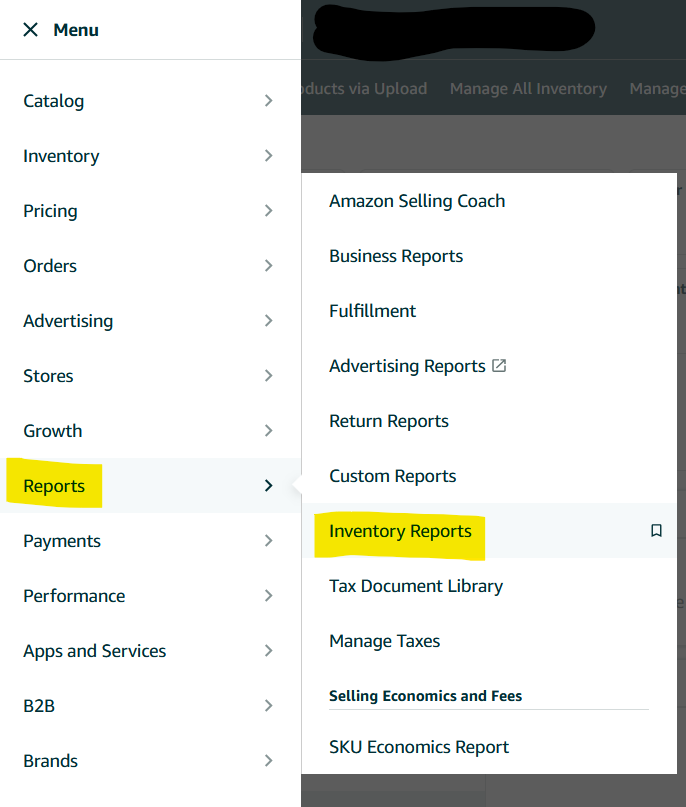Open Manage Taxes from the submenu
This screenshot has height=807, width=686.
(x=384, y=641)
